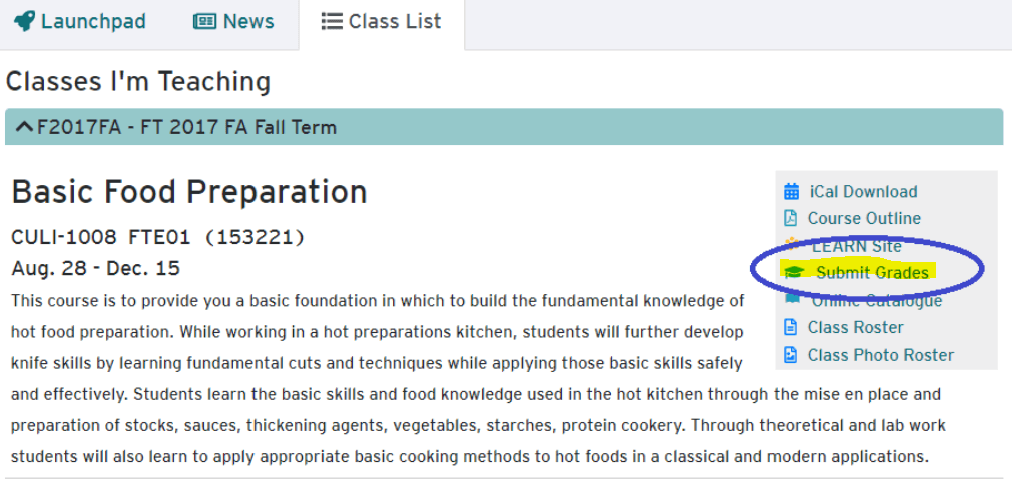Open the Online Catalogue link
Screen dimensions: 1012x493
coord(876,300)
